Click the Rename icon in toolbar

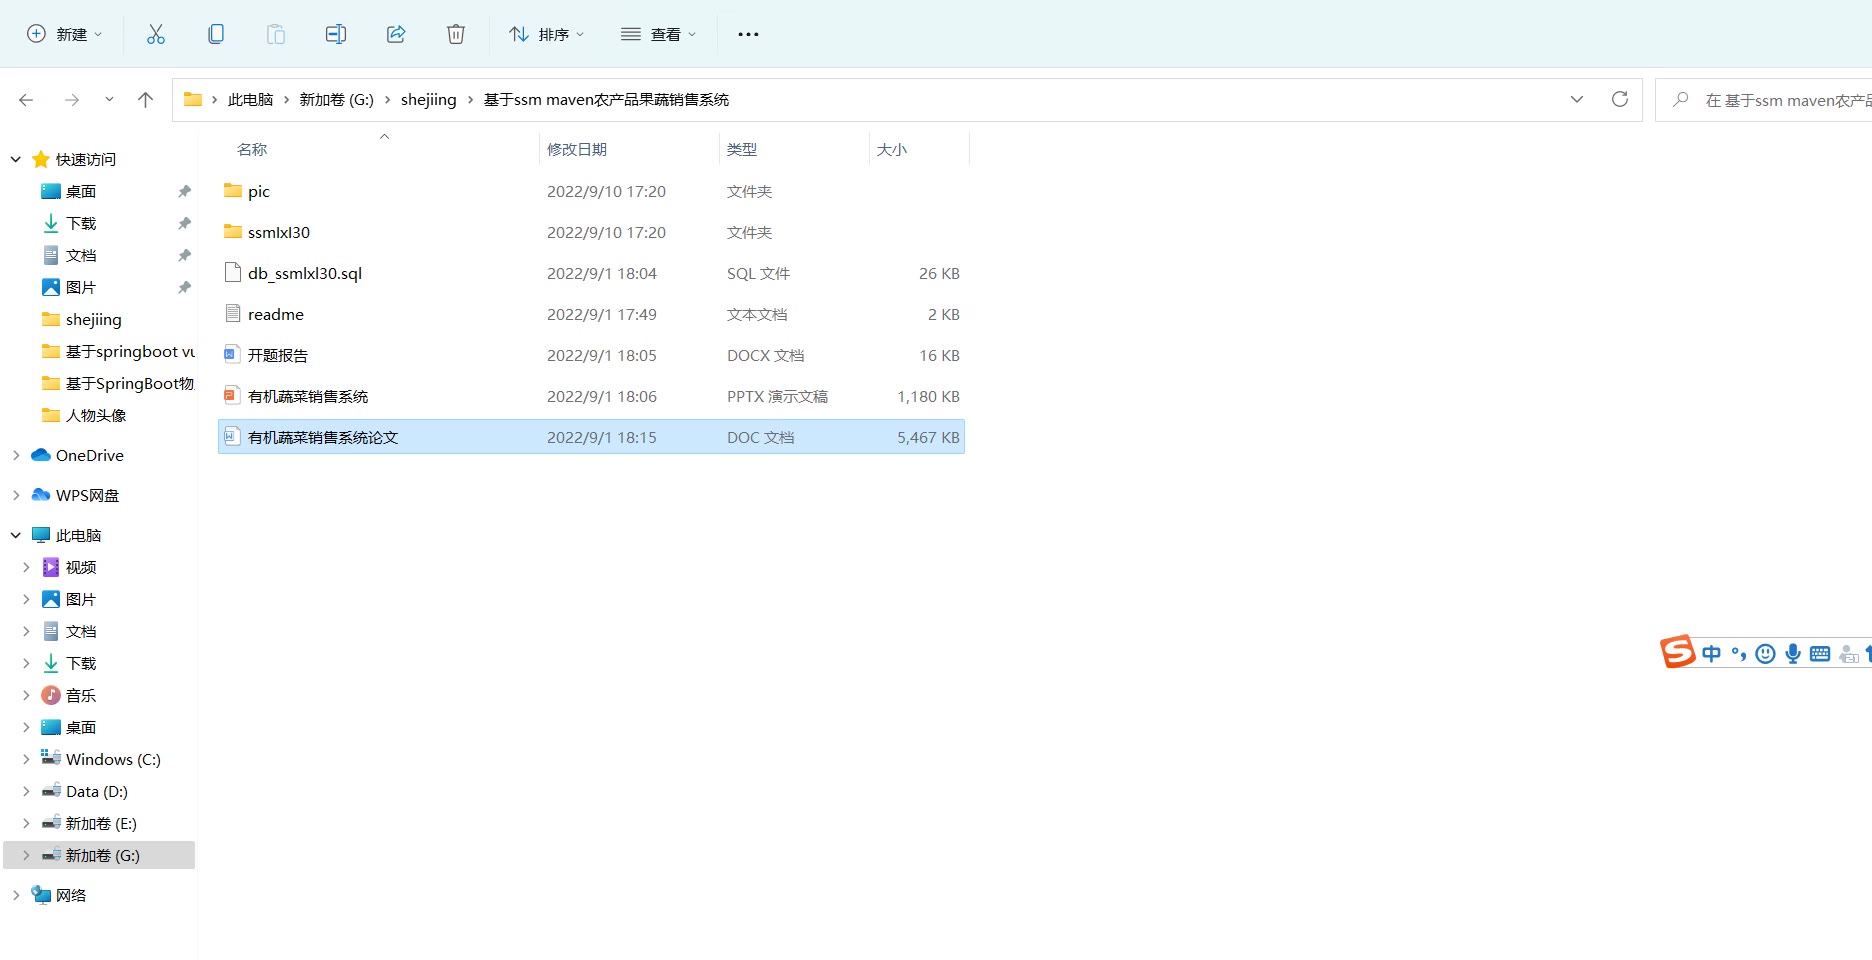point(336,34)
